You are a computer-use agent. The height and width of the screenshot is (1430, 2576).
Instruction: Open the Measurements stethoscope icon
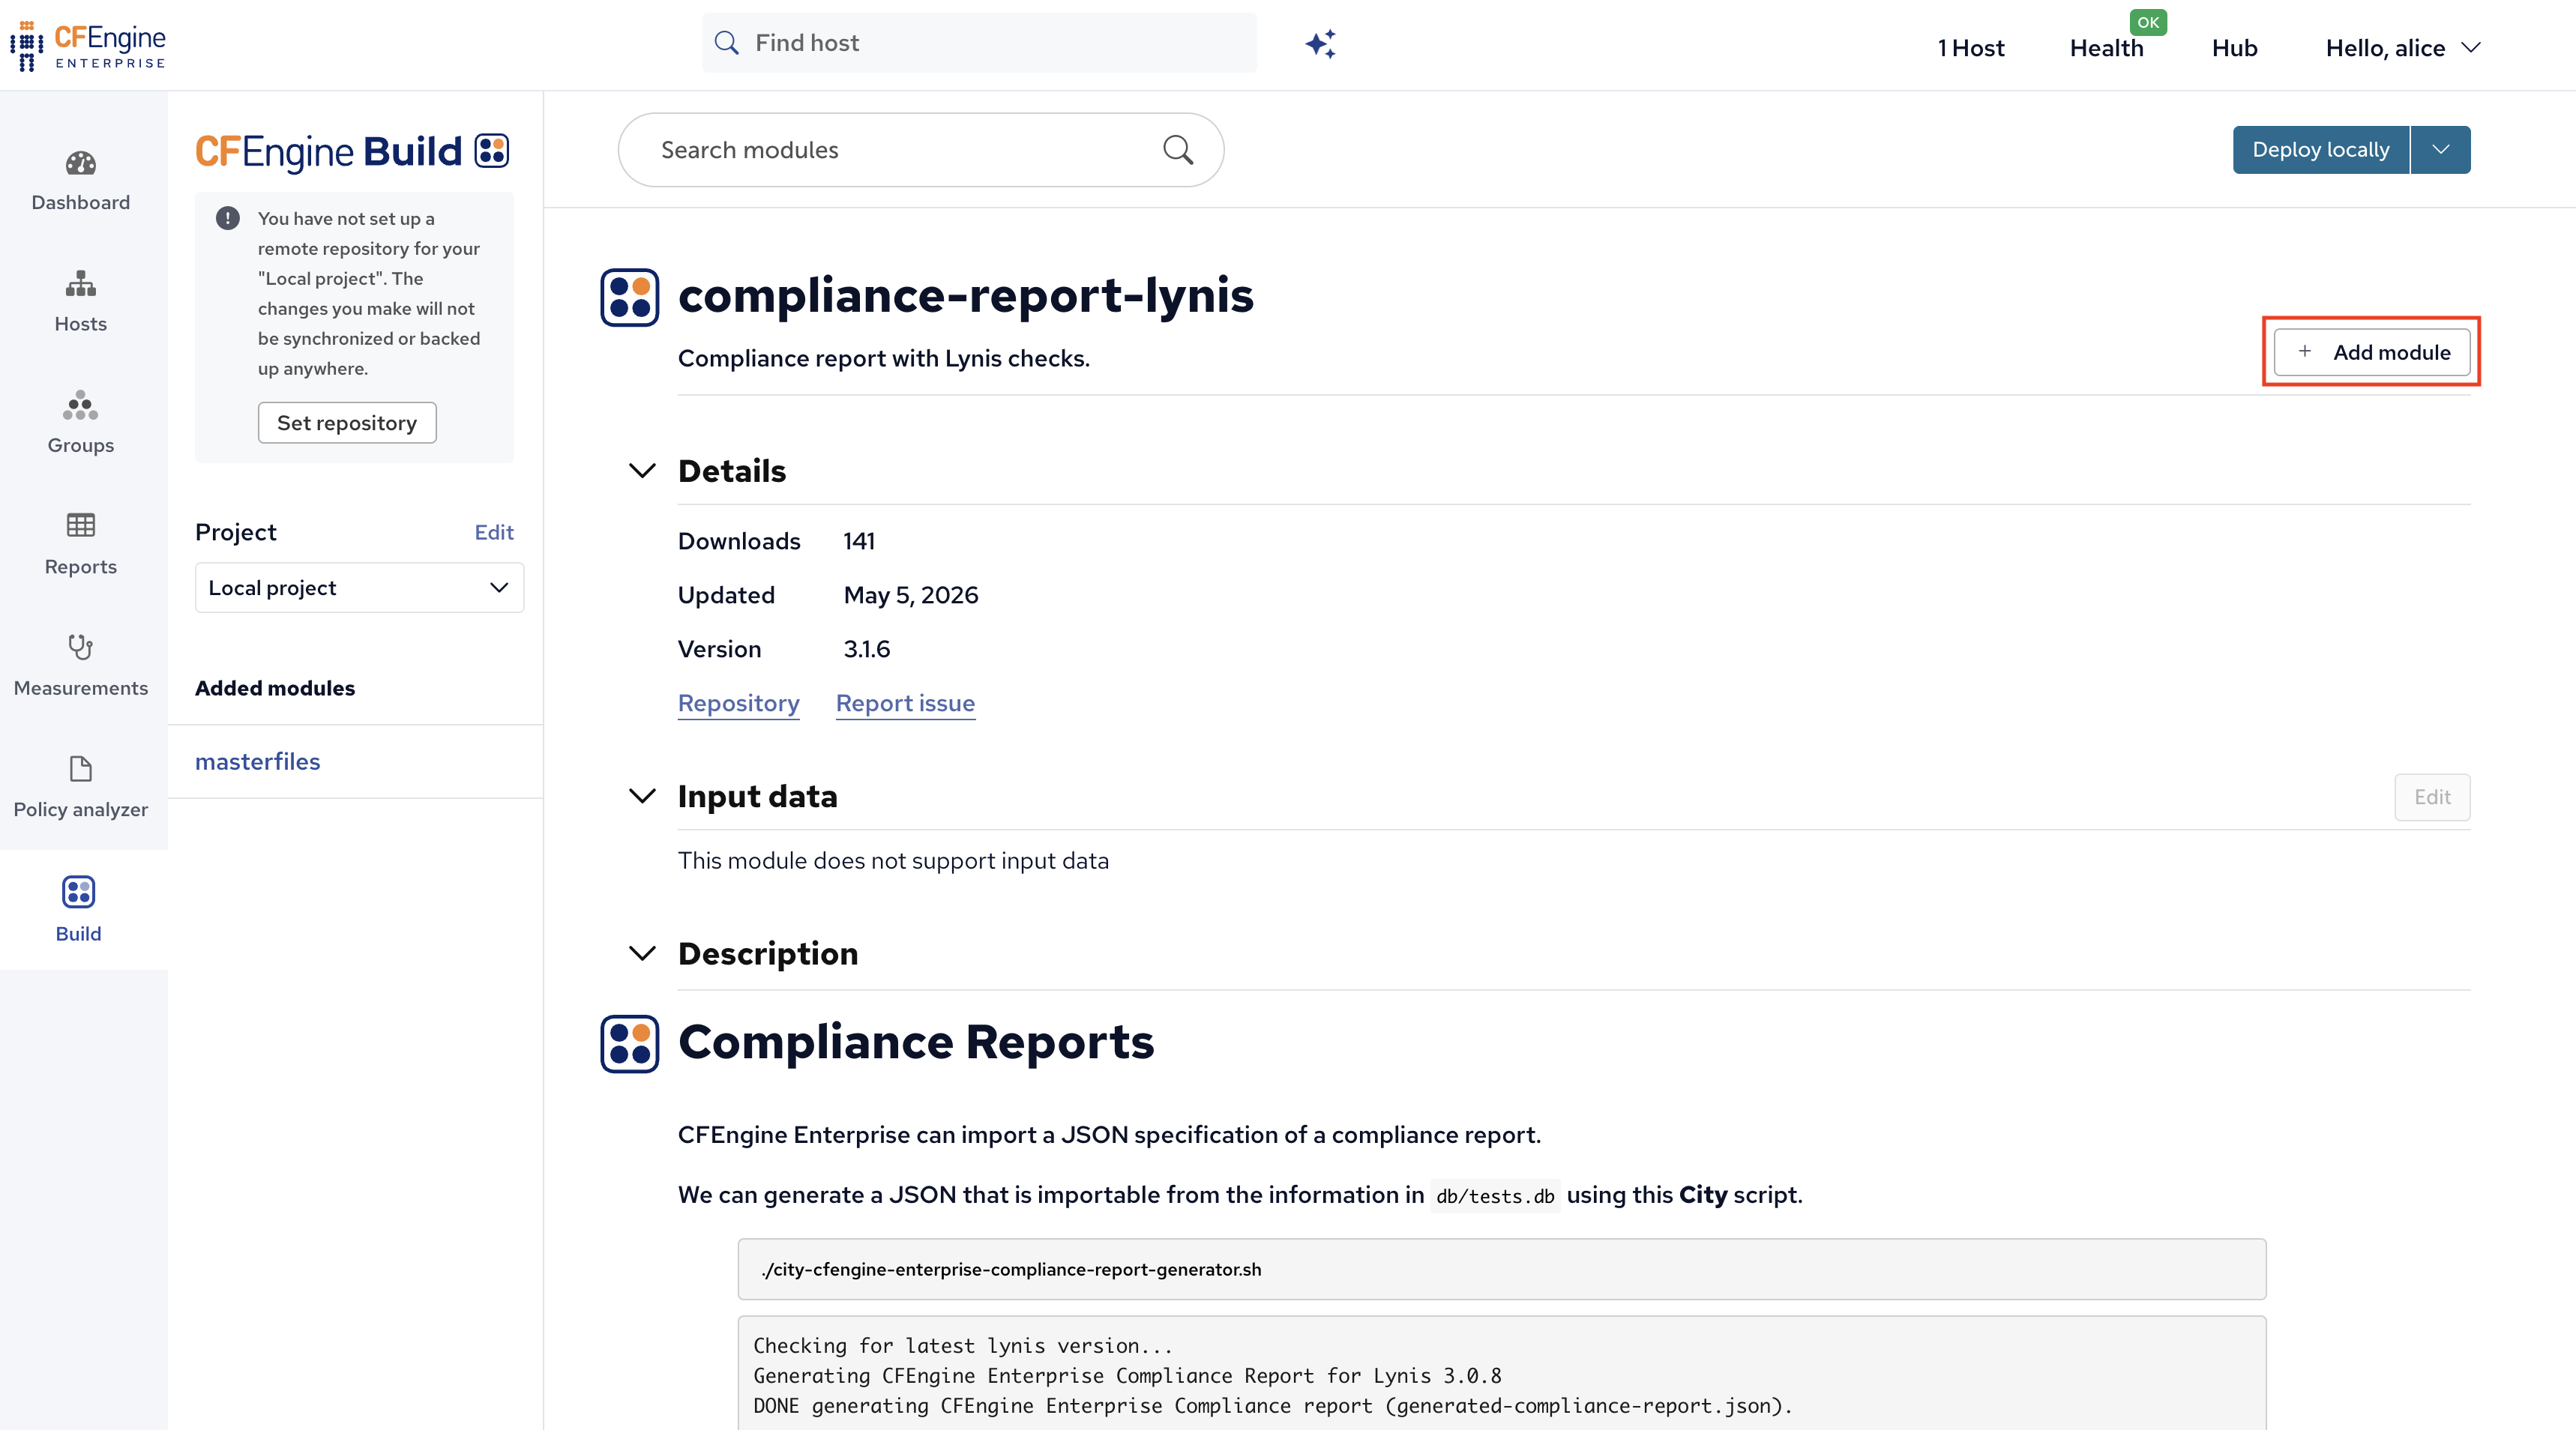point(81,647)
